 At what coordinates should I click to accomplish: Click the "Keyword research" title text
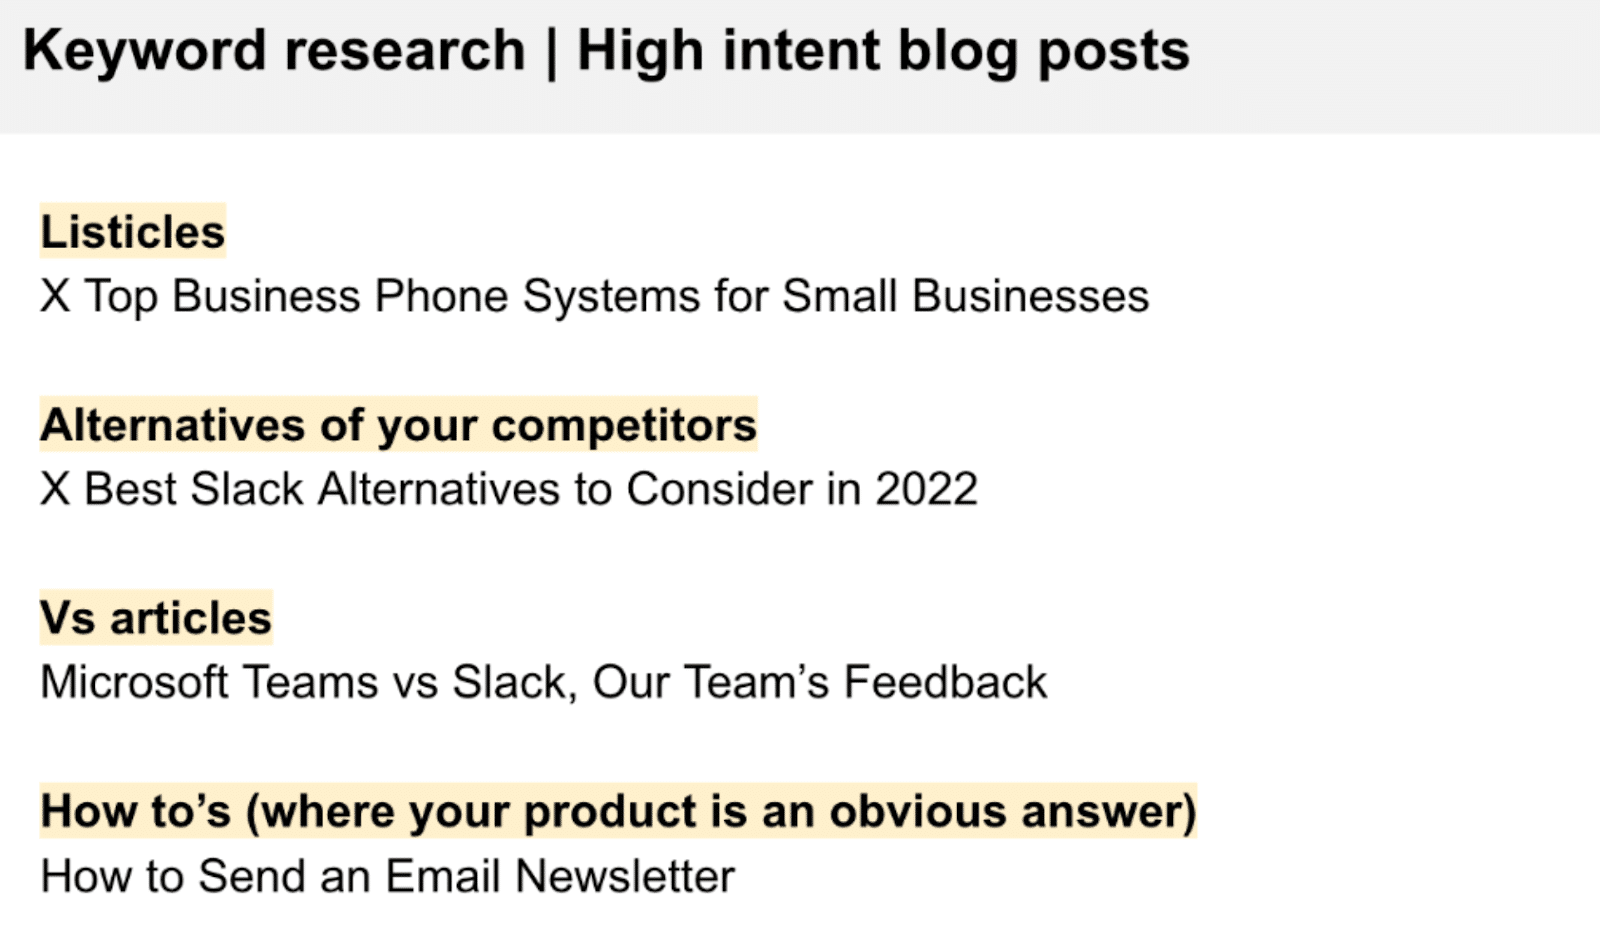(273, 51)
